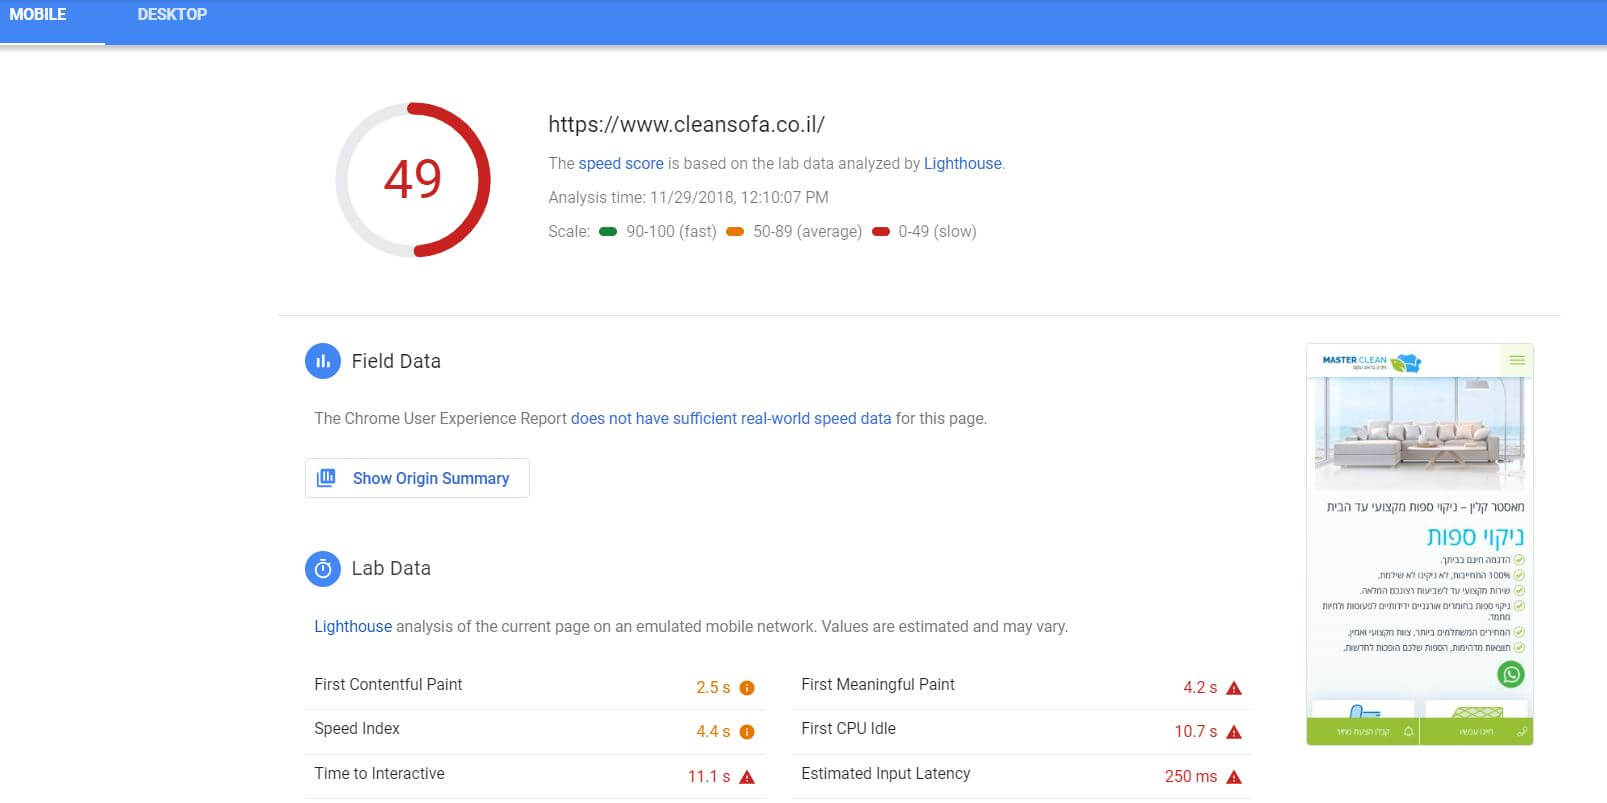Click the Estimated Input Latency label
Image resolution: width=1607 pixels, height=803 pixels.
[x=886, y=774]
